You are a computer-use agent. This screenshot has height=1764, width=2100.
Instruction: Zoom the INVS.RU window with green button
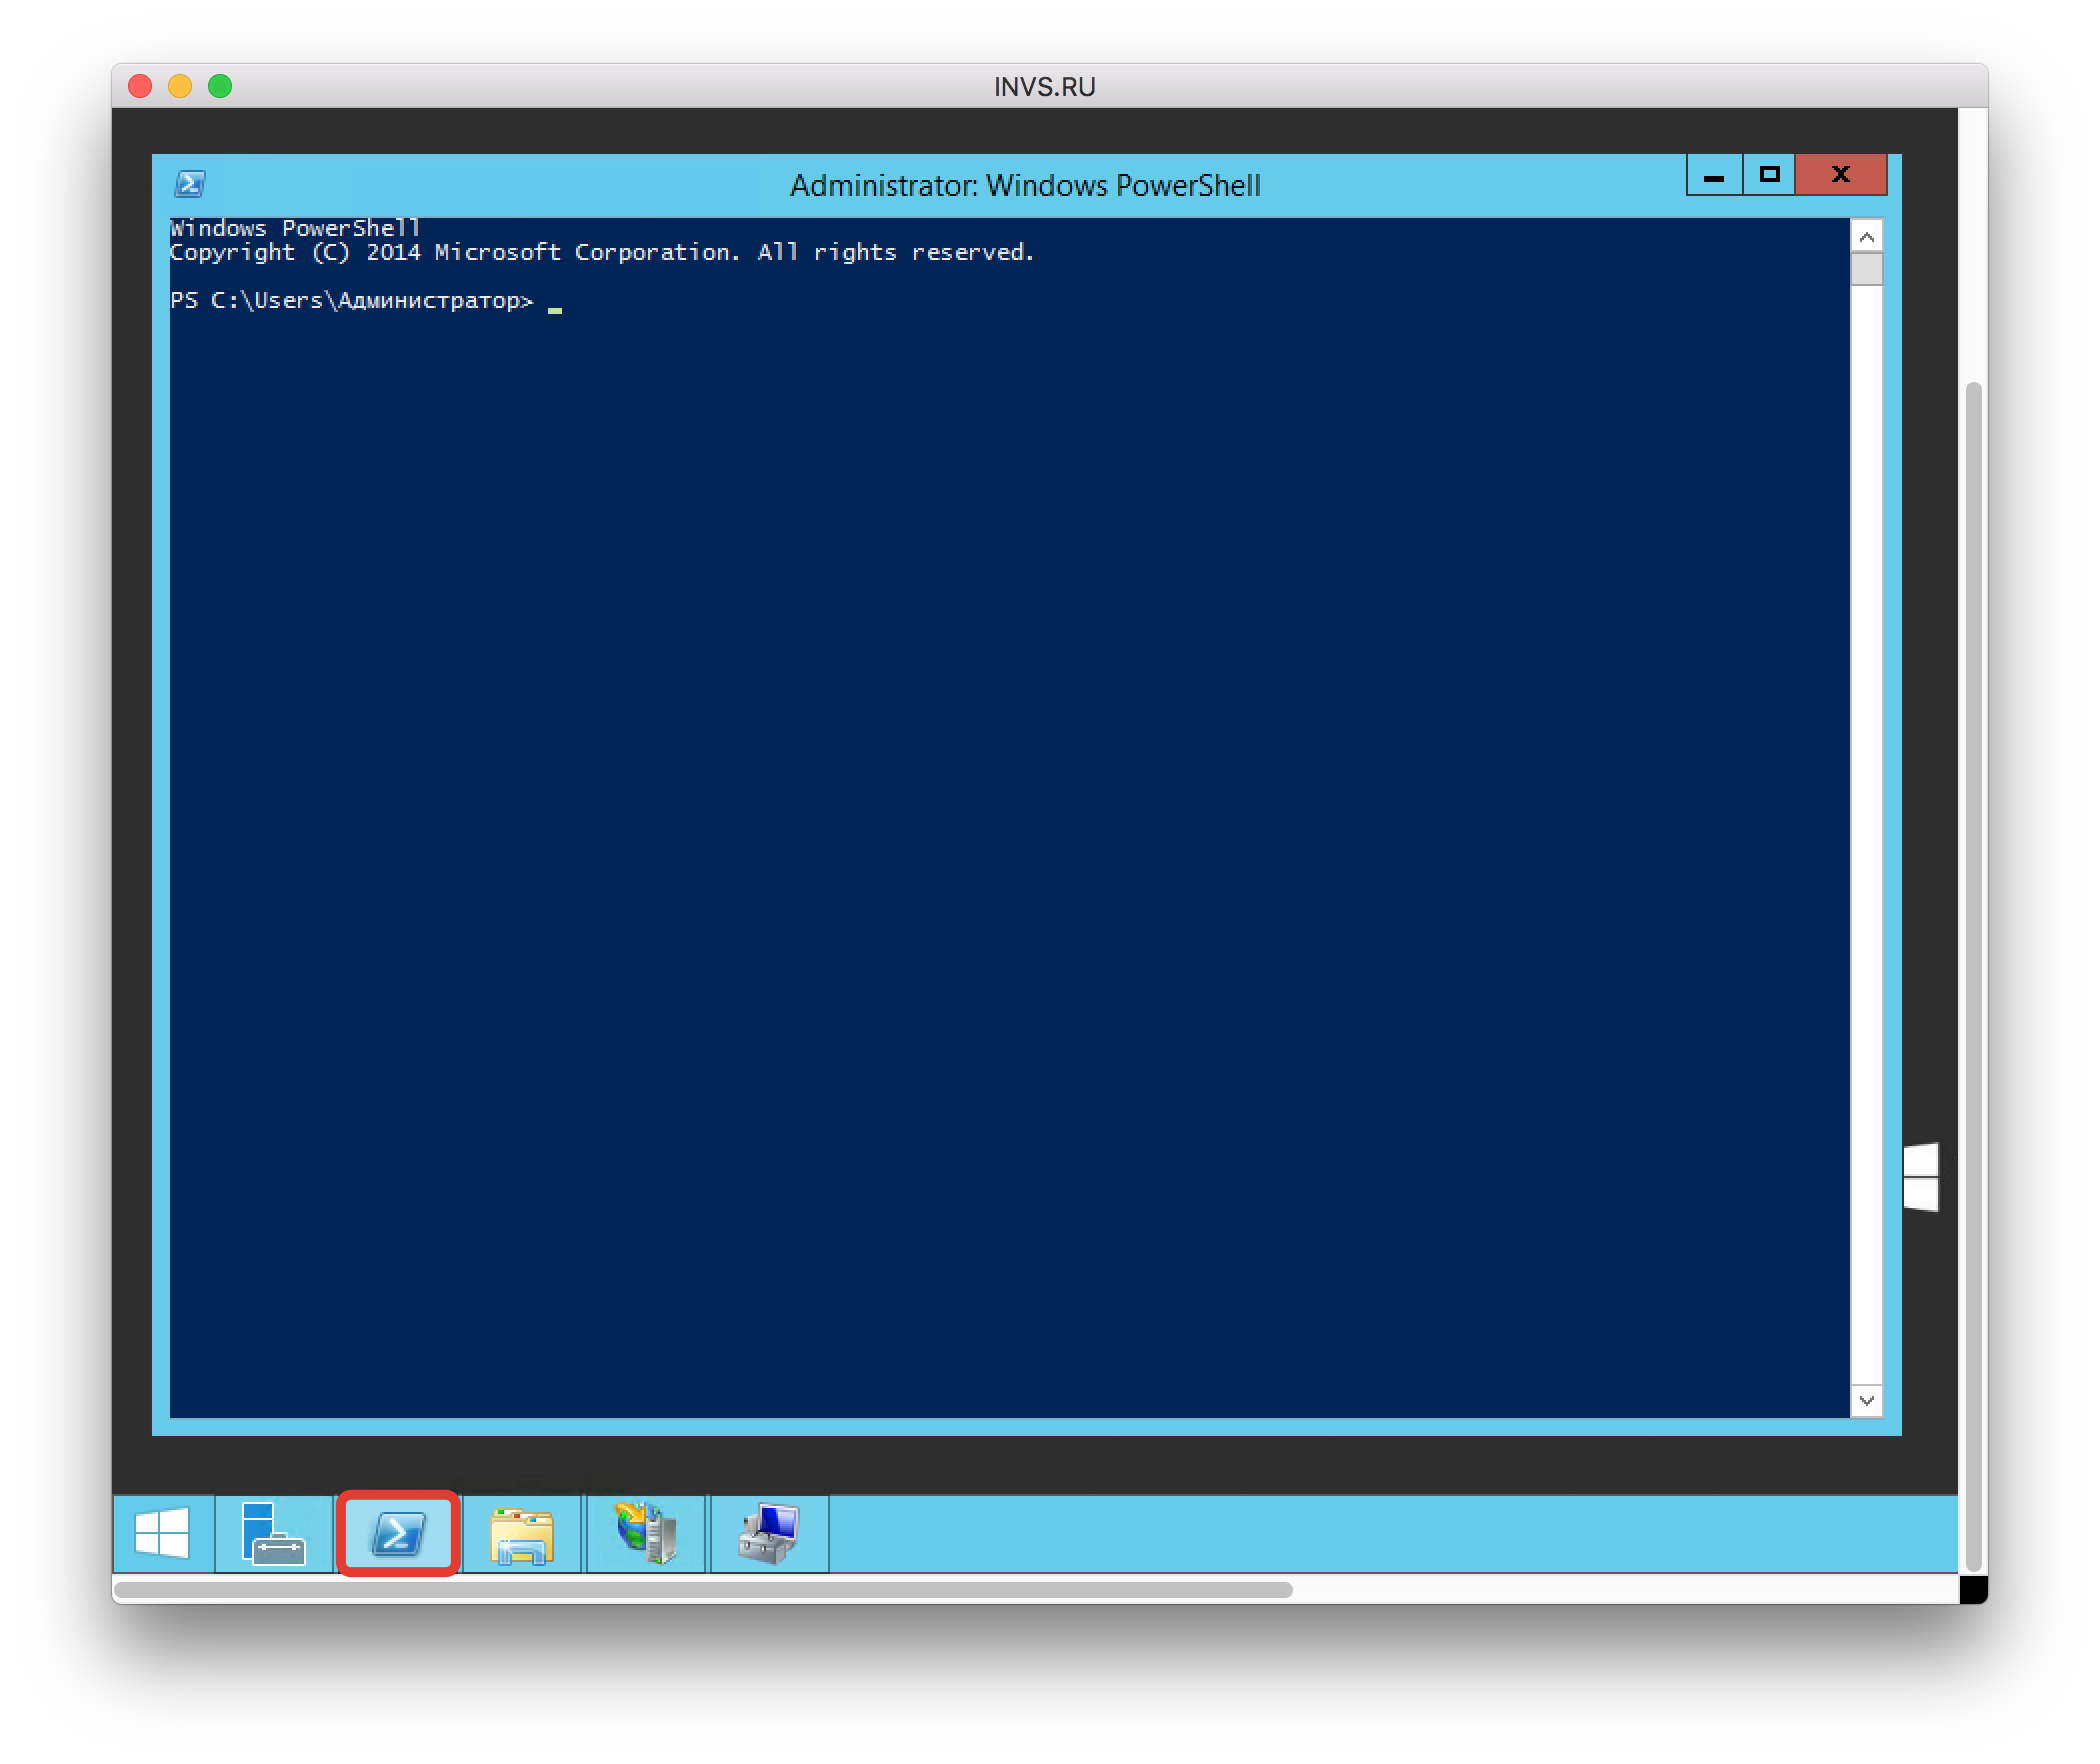[220, 86]
